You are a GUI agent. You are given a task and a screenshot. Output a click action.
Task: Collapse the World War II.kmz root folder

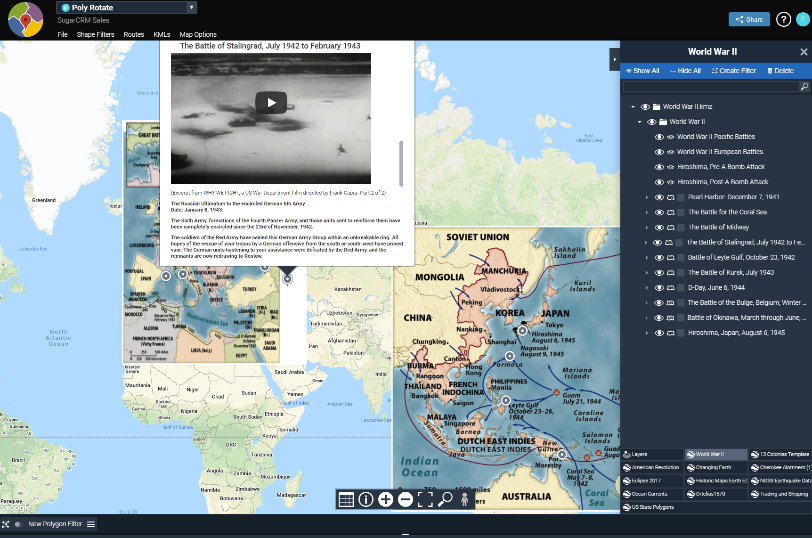click(x=632, y=107)
